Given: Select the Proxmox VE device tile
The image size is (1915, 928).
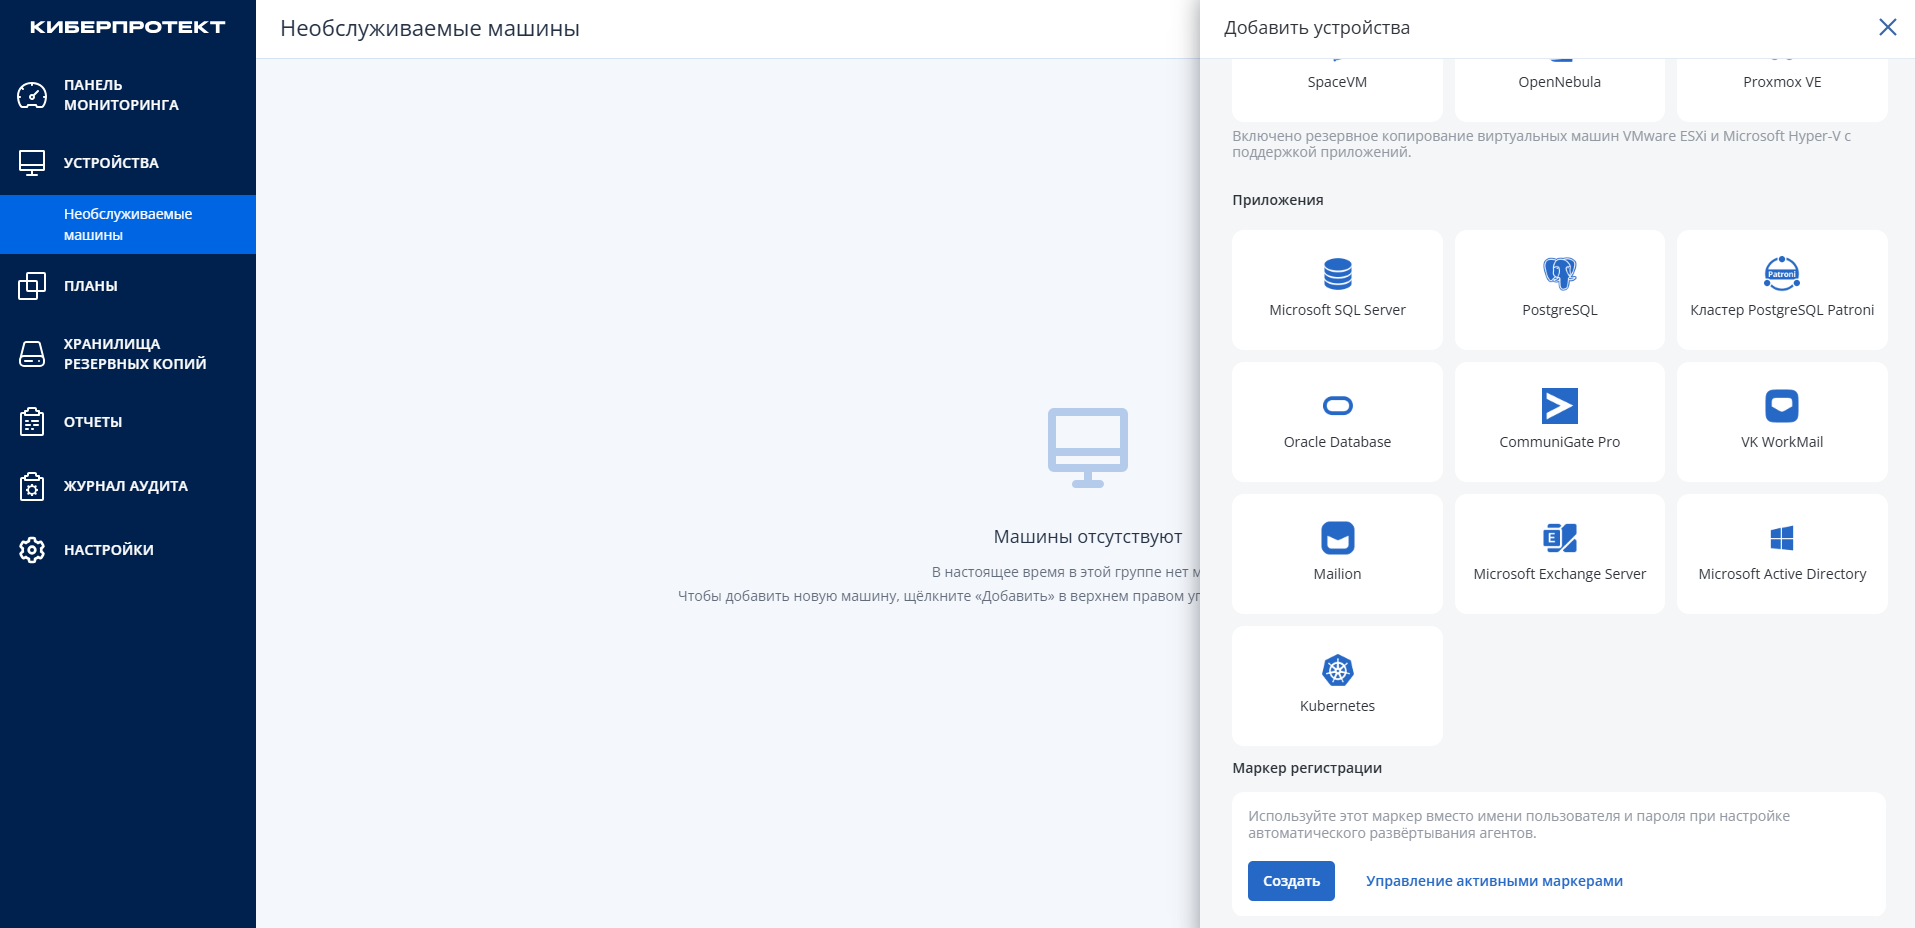Looking at the screenshot, I should [1782, 88].
